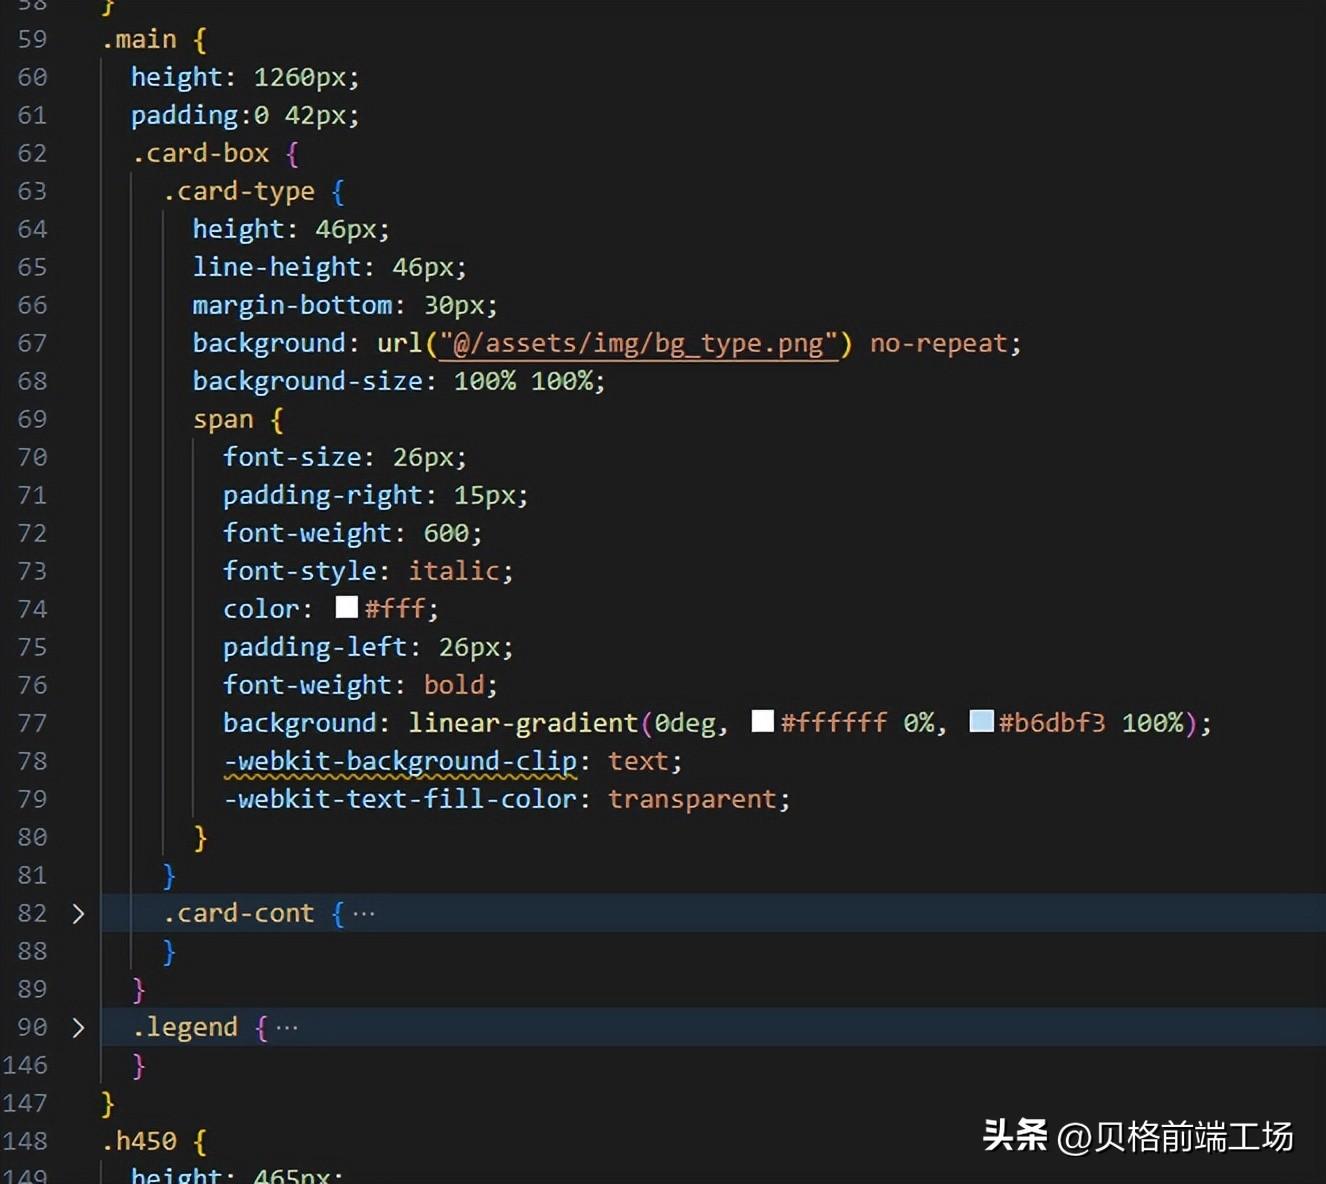Screen dimensions: 1326x1184
Task: Click 'font-weight: 600' declaration
Action: pyautogui.click(x=352, y=533)
